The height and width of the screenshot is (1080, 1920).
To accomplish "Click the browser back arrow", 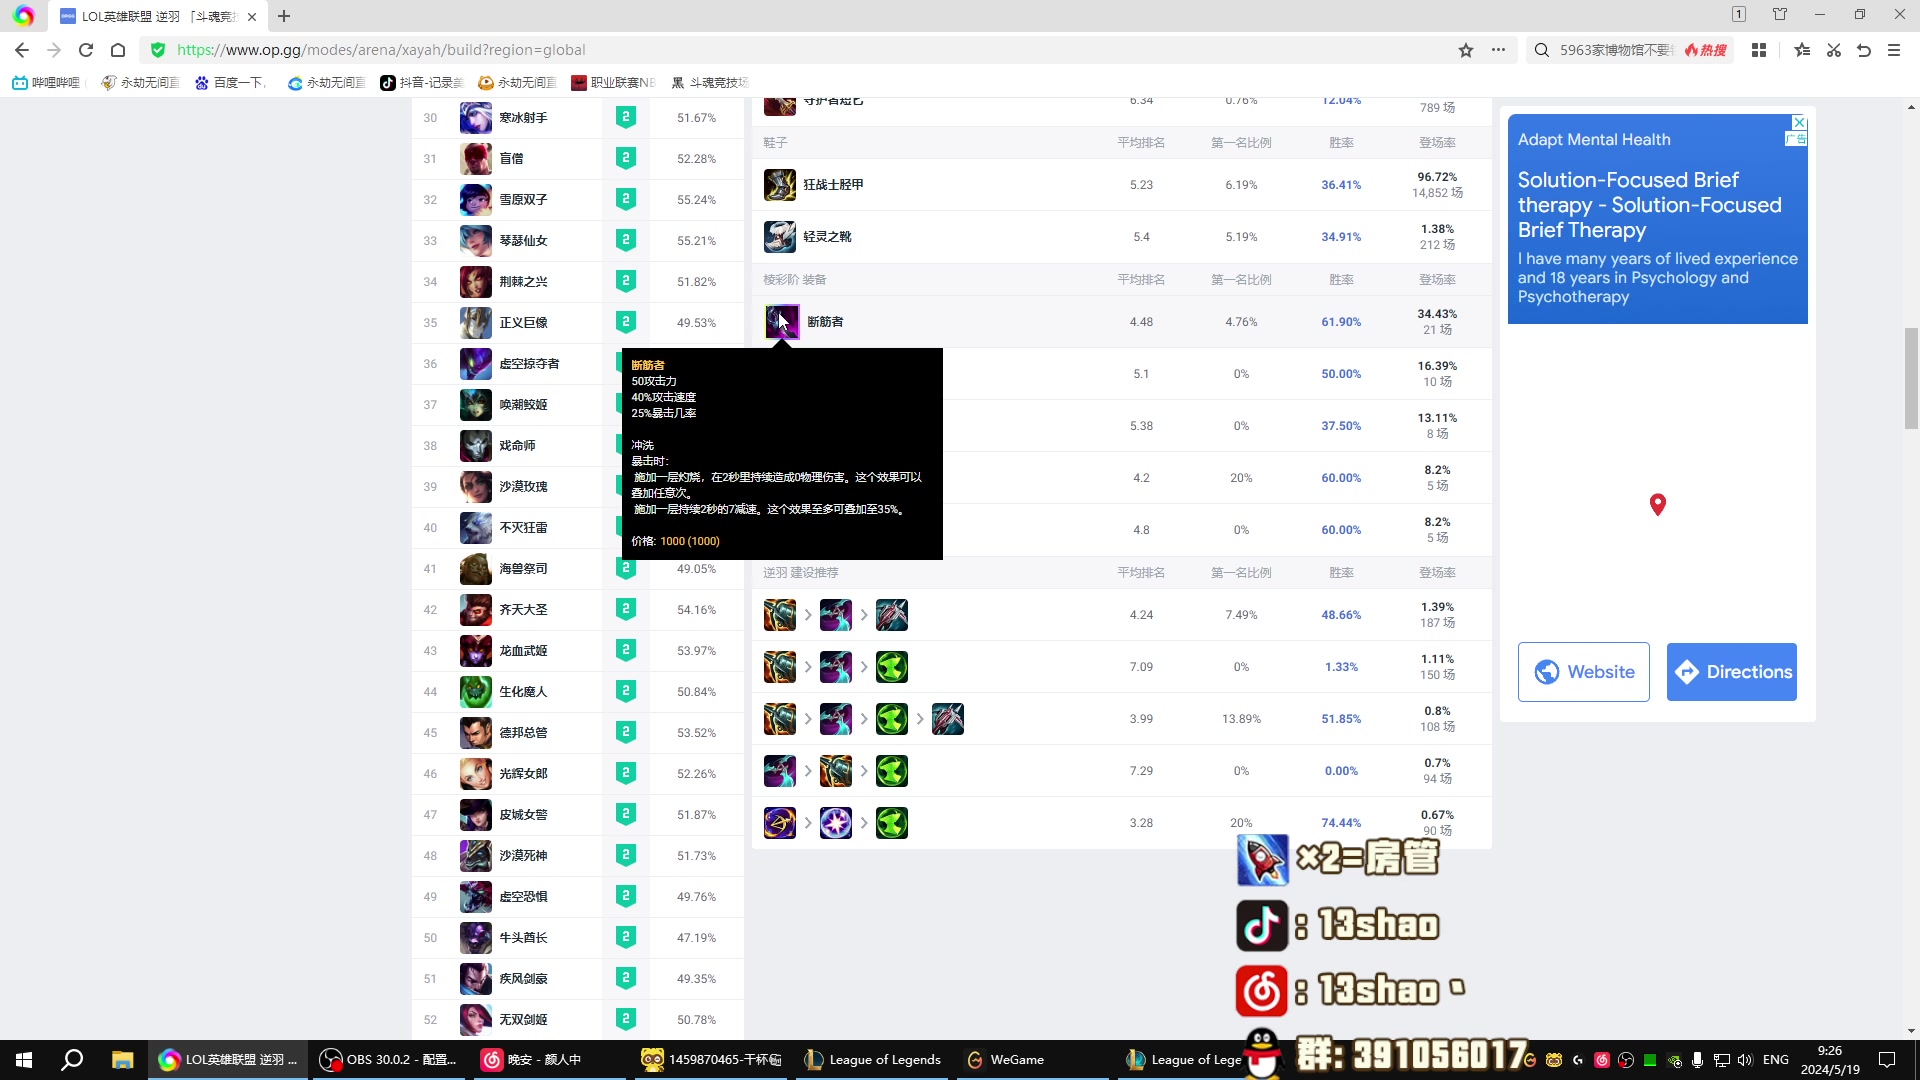I will click(22, 50).
